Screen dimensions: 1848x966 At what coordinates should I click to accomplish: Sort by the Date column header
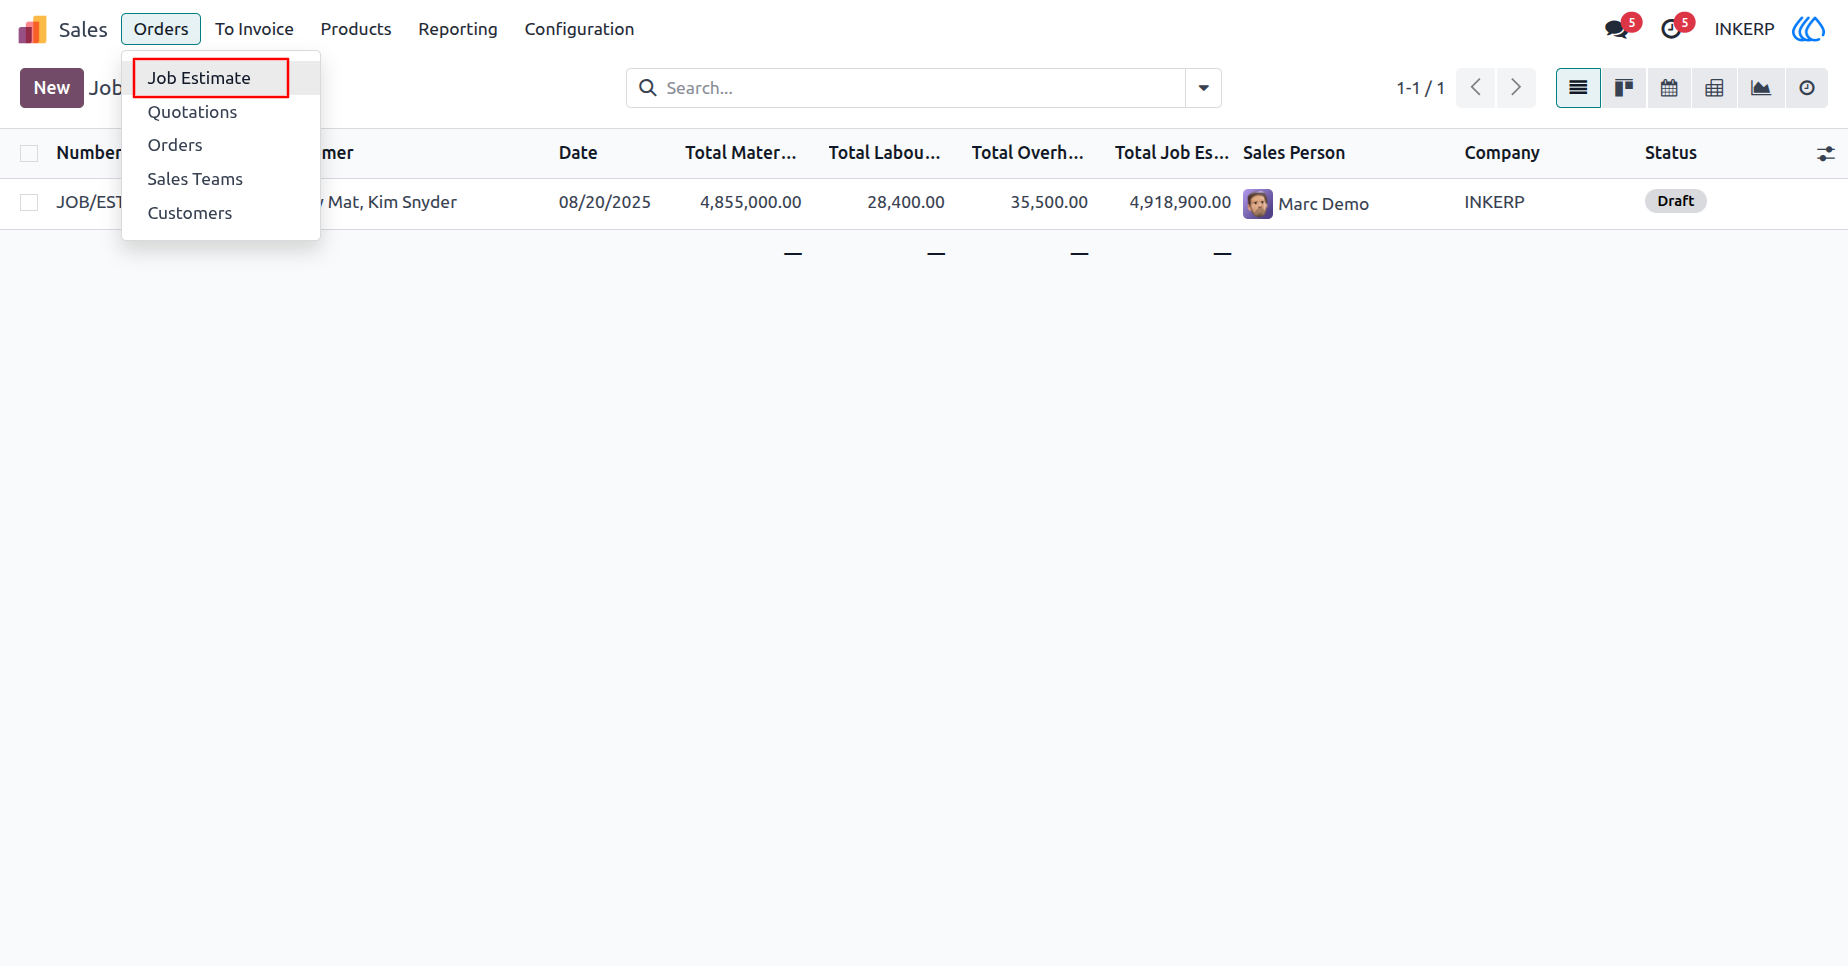pyautogui.click(x=578, y=153)
